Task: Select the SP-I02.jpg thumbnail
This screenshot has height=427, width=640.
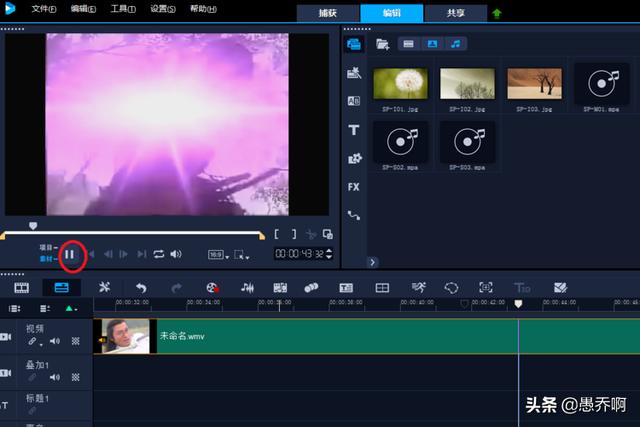Action: point(467,84)
